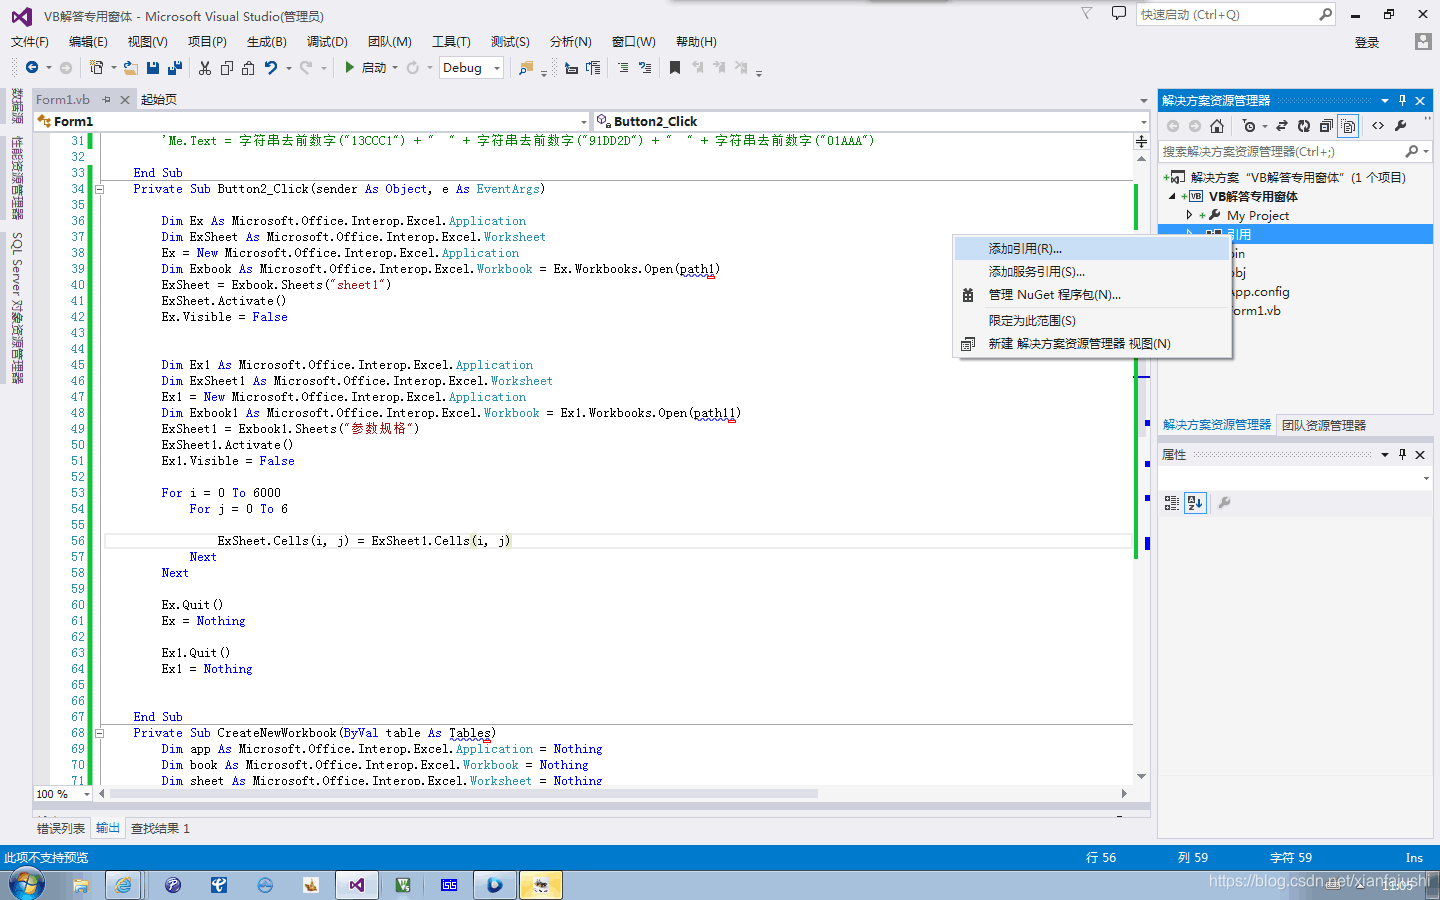
Task: Open Properties wrench icon in Solution Explorer
Action: 1401,126
